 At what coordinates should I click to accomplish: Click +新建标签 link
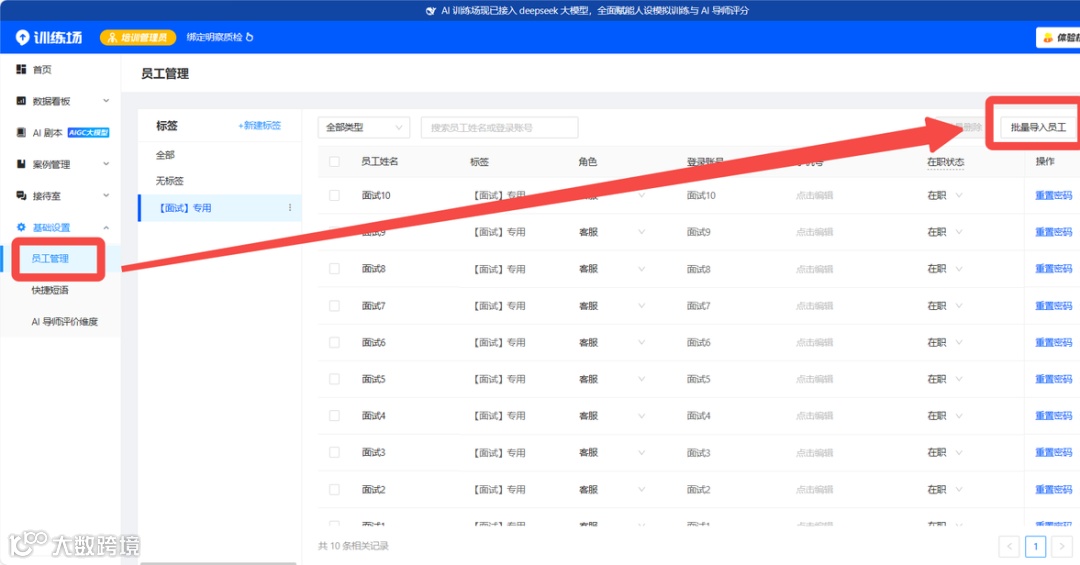[260, 125]
